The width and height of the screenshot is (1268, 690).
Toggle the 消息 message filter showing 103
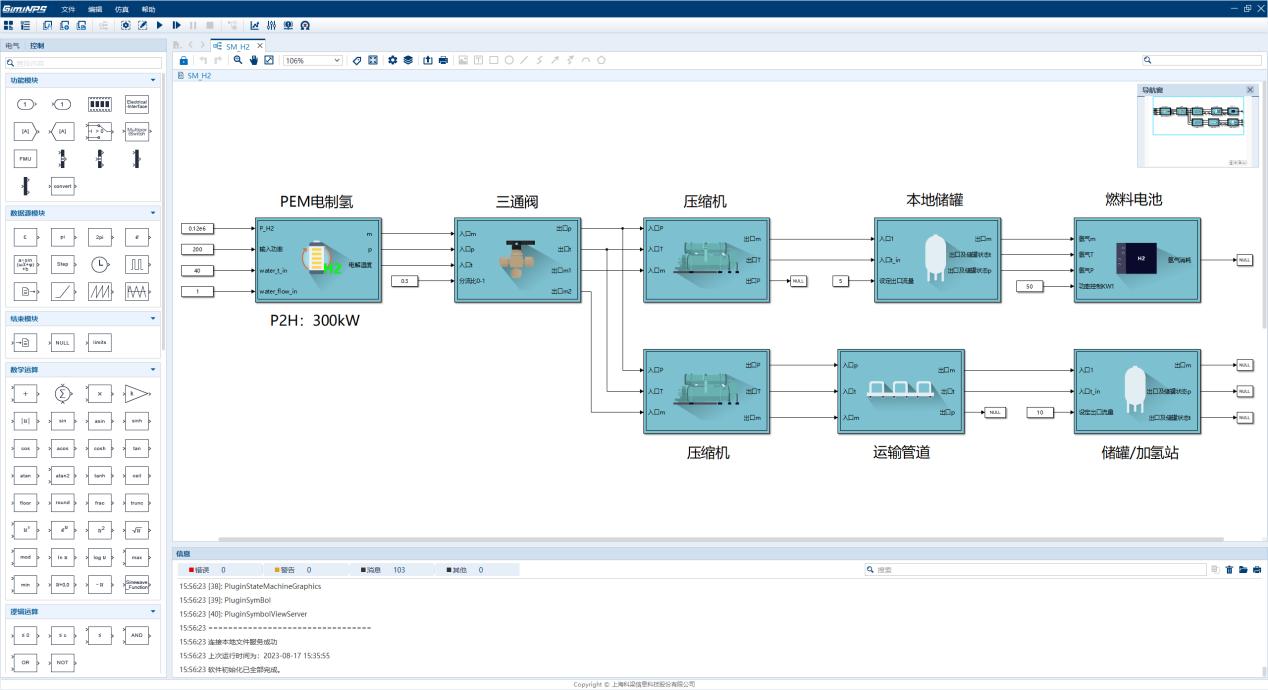pos(383,570)
